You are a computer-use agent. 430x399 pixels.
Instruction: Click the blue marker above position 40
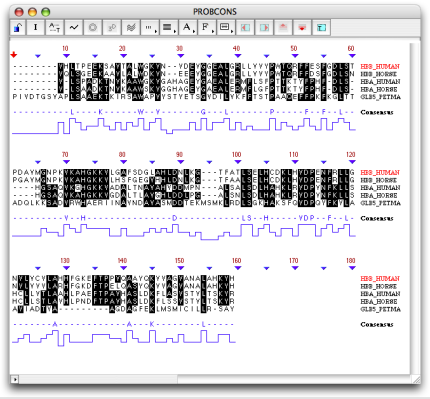coord(238,56)
